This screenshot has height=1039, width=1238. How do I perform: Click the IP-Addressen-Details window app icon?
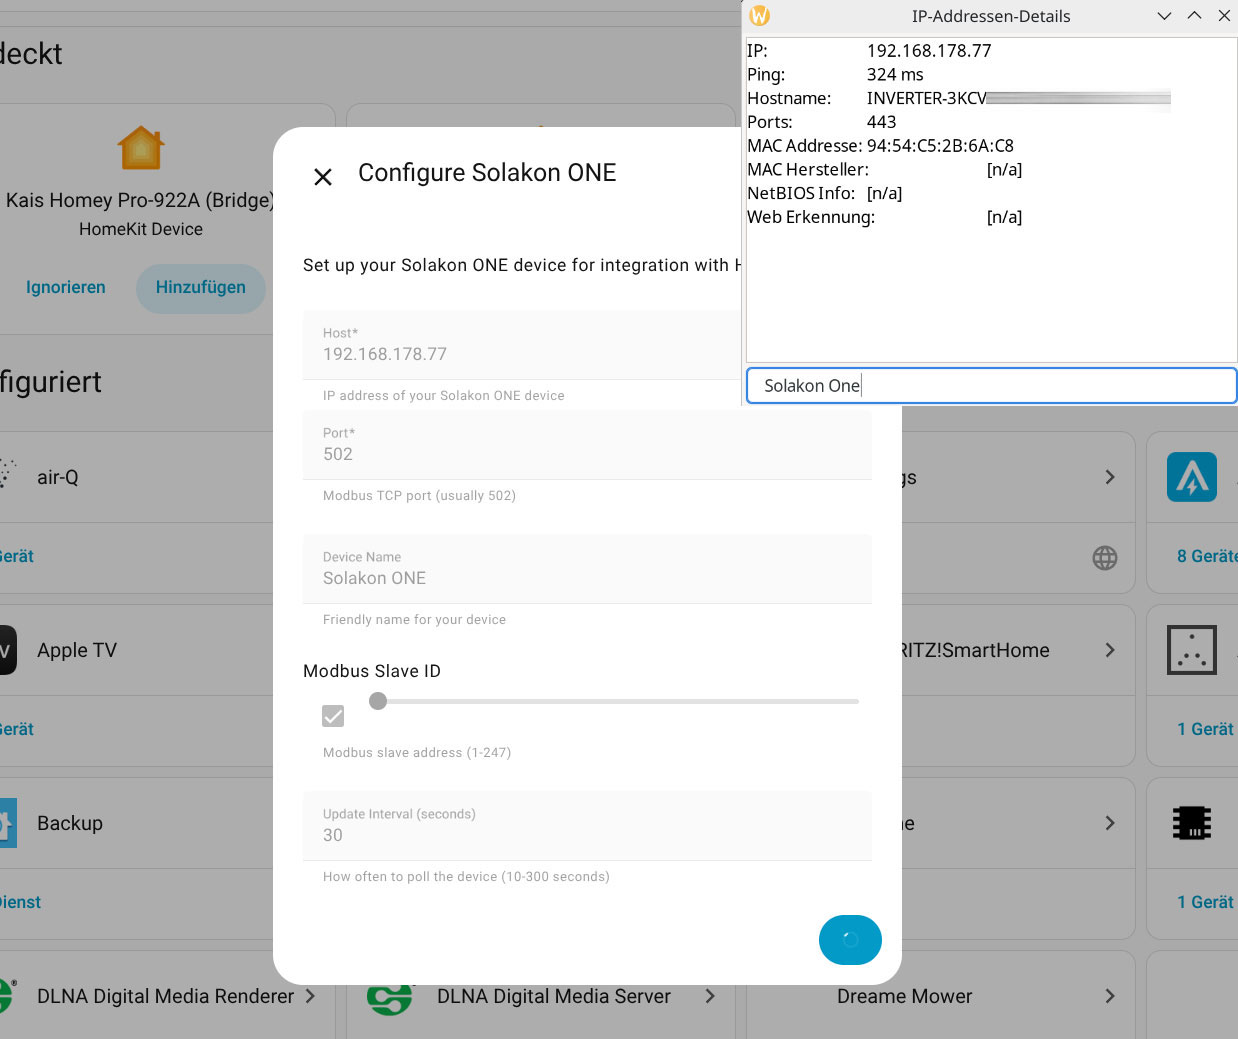[760, 16]
